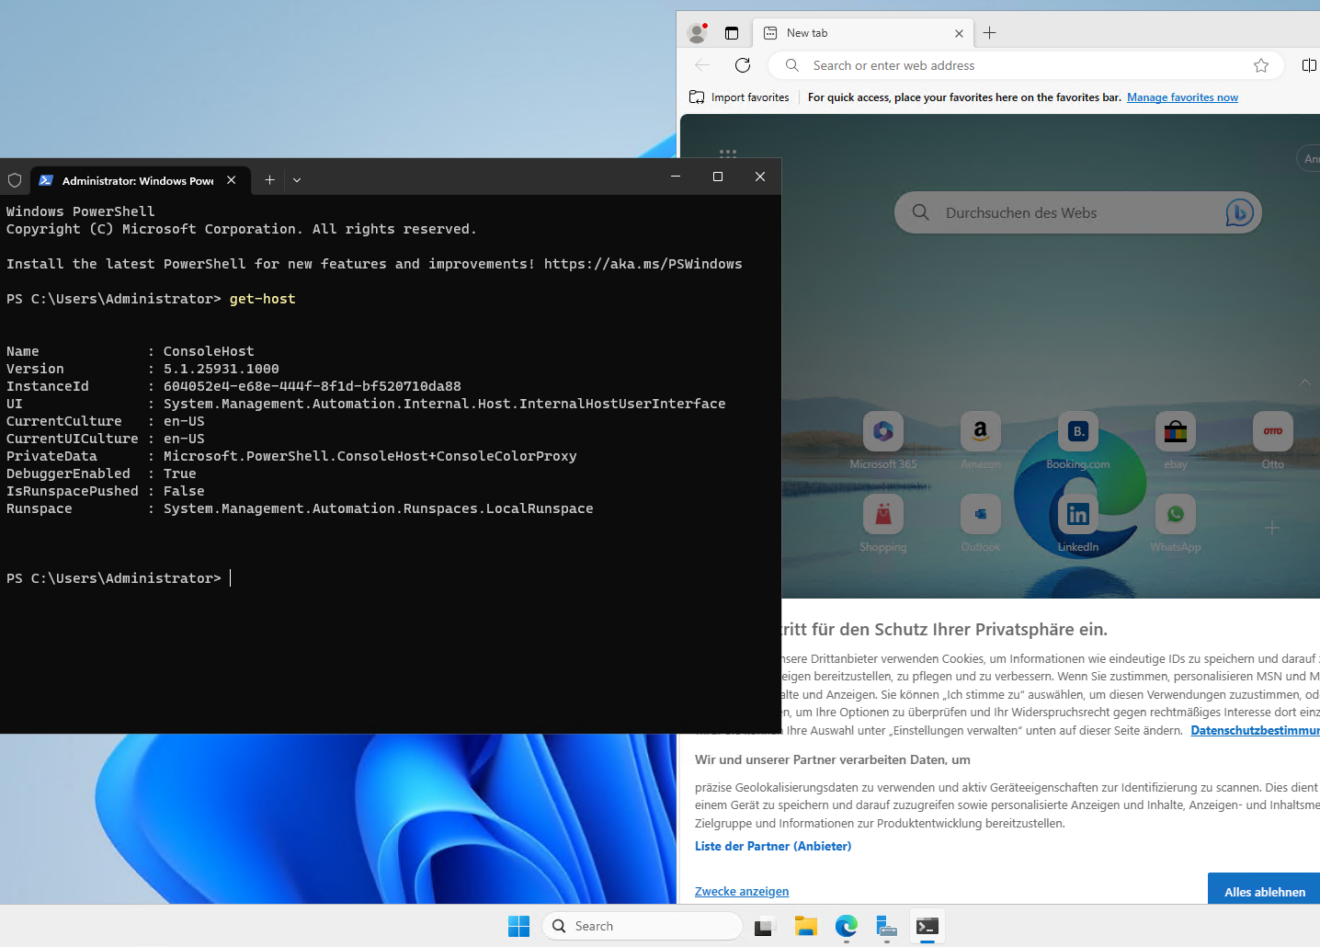
Task: Open the Booking.com shortcut tile
Action: coord(1077,431)
